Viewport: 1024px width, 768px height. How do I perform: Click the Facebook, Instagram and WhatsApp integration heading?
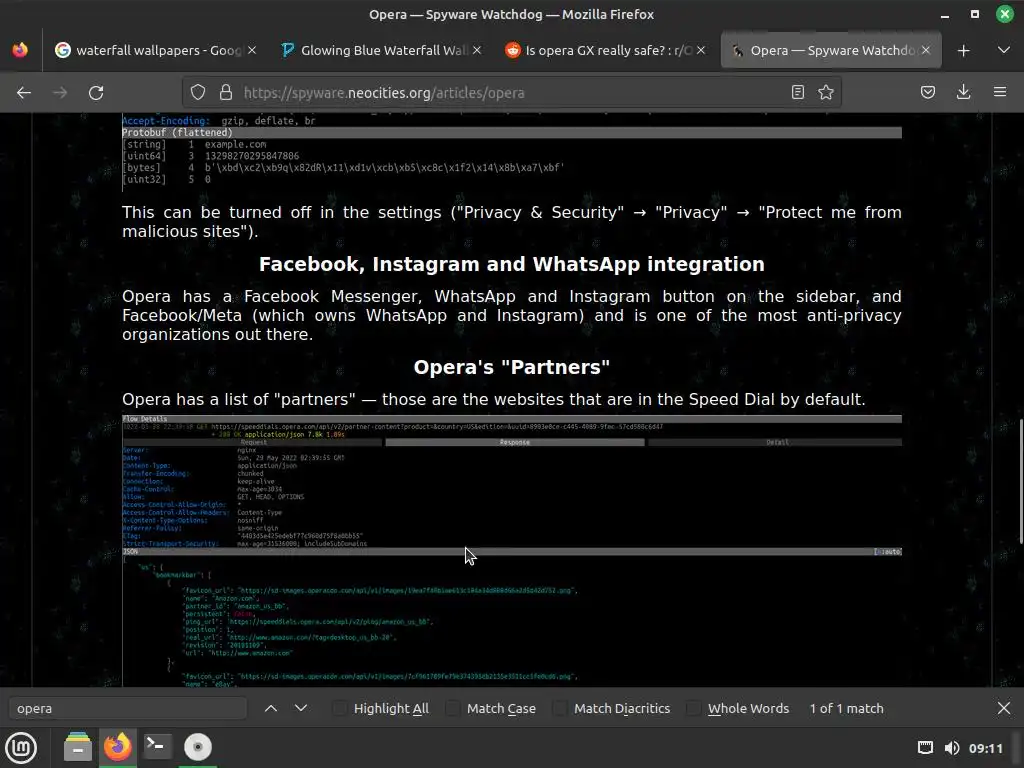coord(512,264)
